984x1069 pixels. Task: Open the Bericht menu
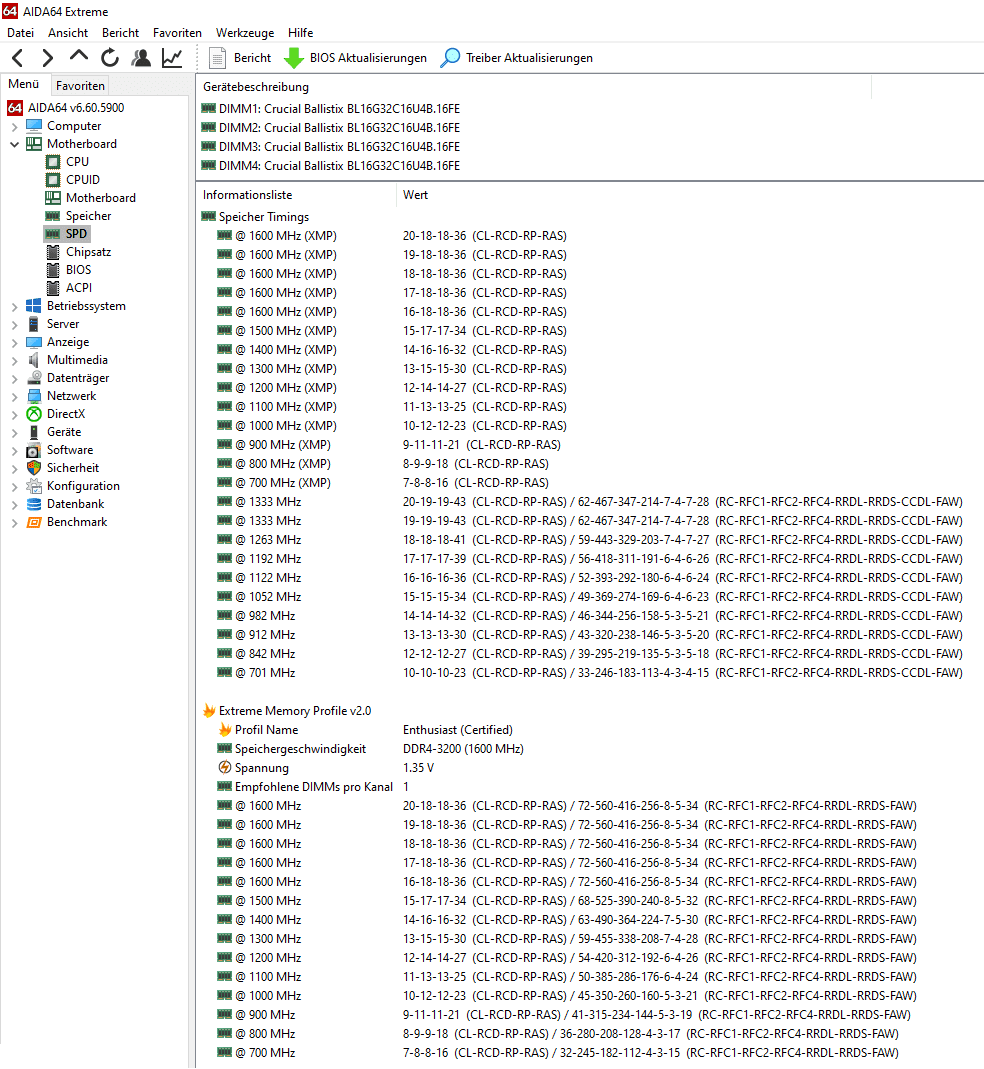coord(120,33)
